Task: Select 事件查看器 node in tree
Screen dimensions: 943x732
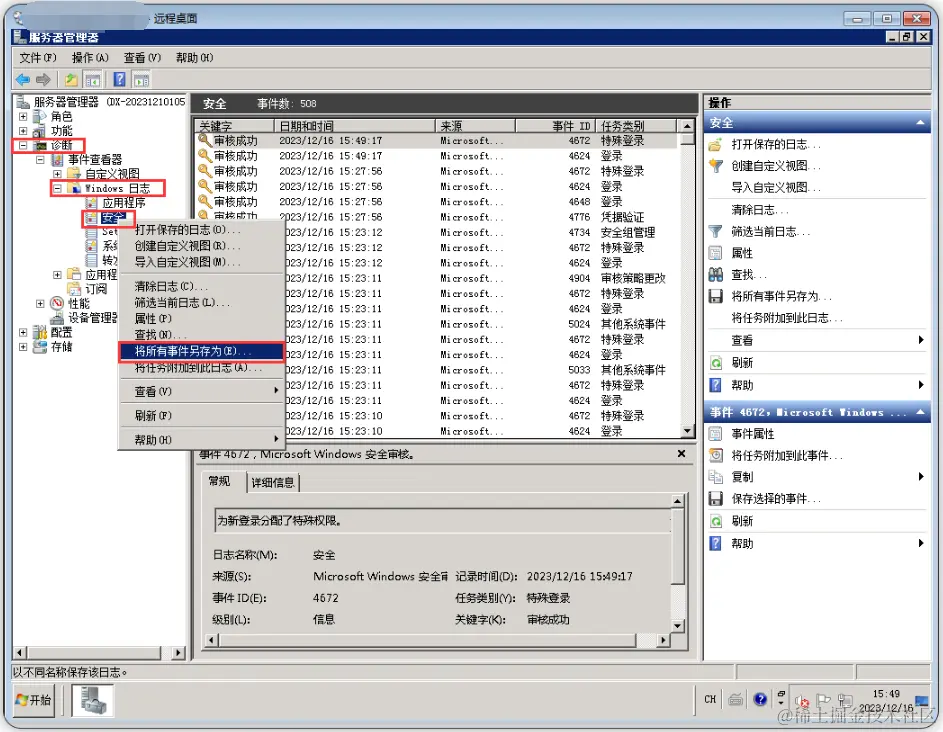Action: pos(95,159)
